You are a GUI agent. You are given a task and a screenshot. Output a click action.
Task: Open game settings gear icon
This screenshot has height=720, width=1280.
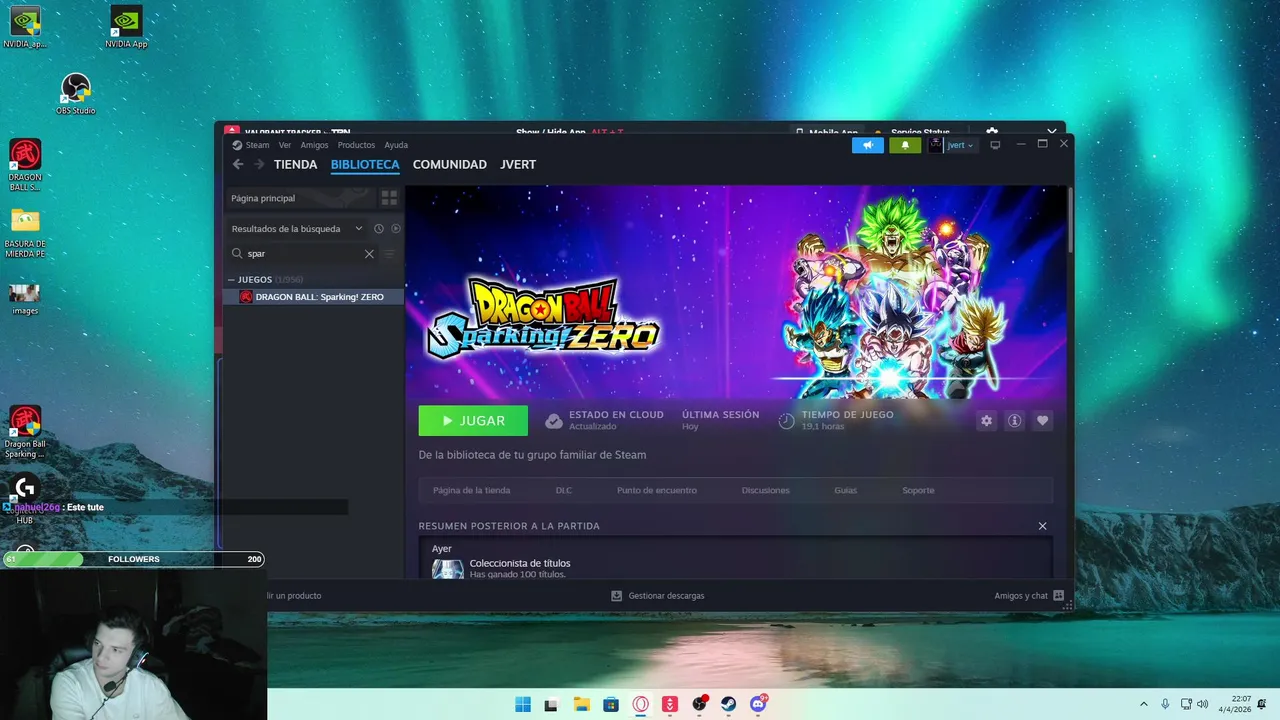pos(986,421)
